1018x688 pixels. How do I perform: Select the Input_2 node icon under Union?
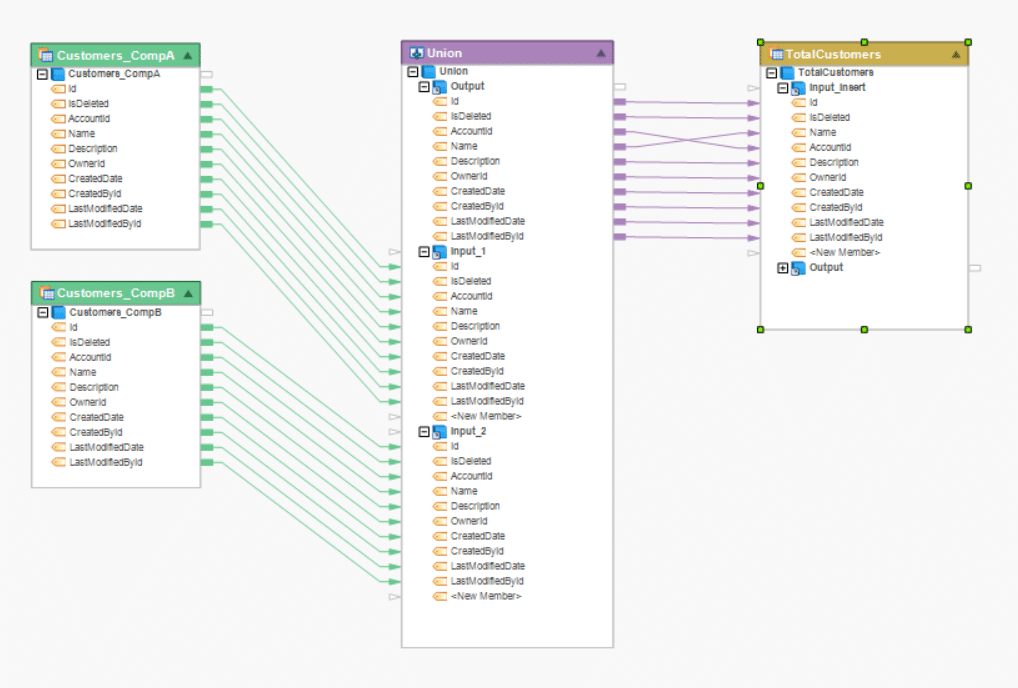(x=439, y=431)
